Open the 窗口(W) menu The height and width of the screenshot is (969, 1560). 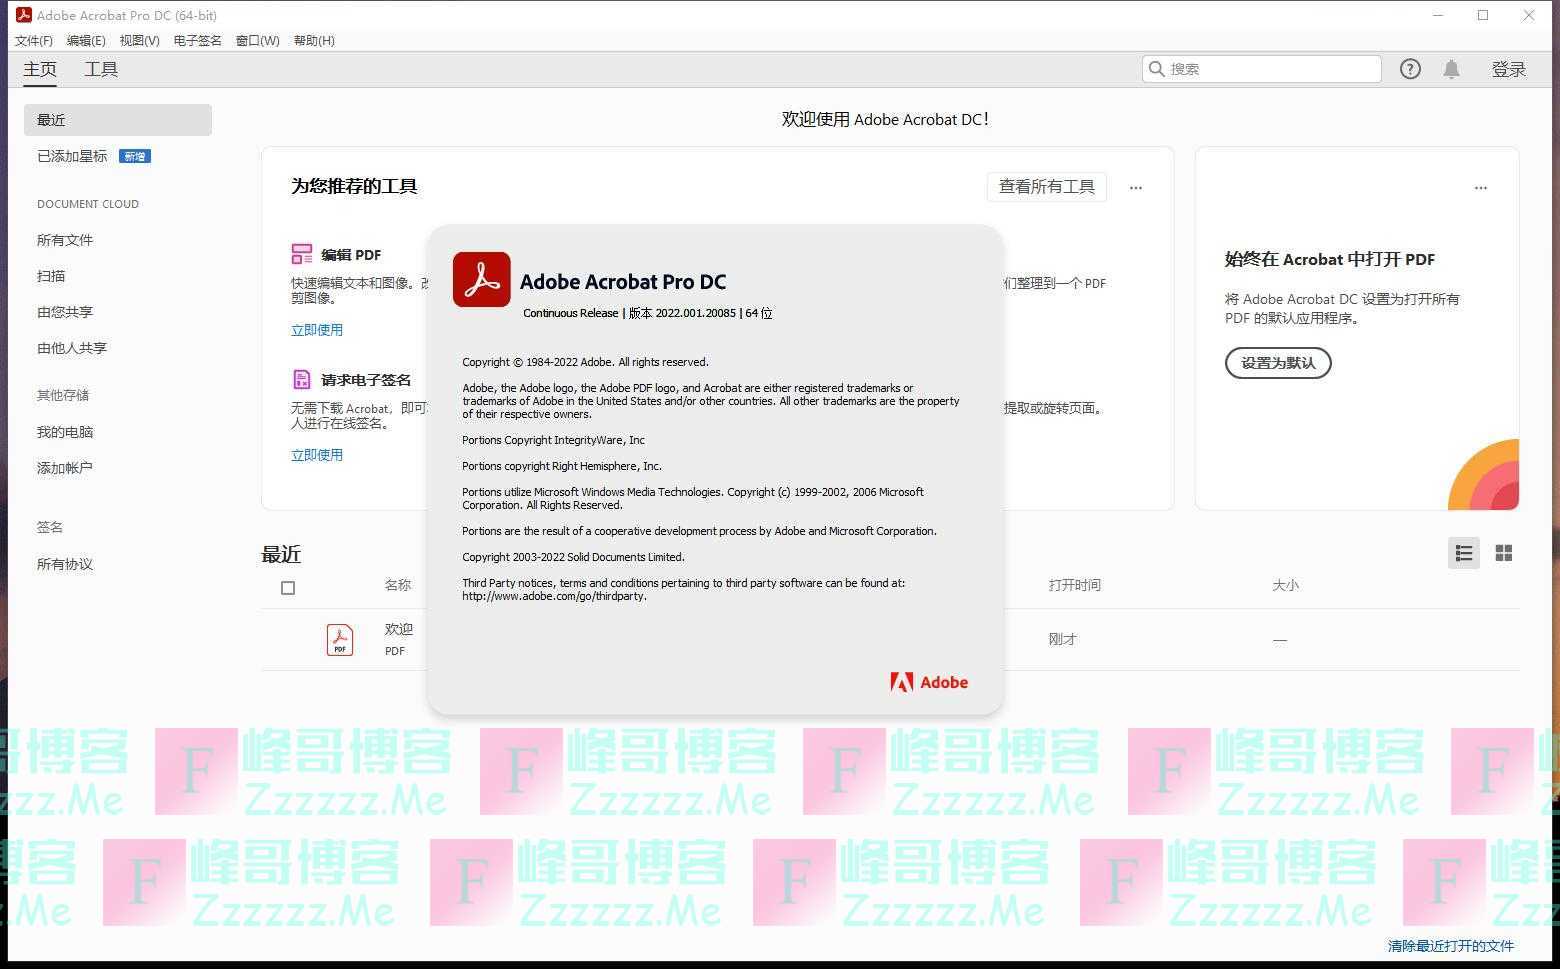258,41
